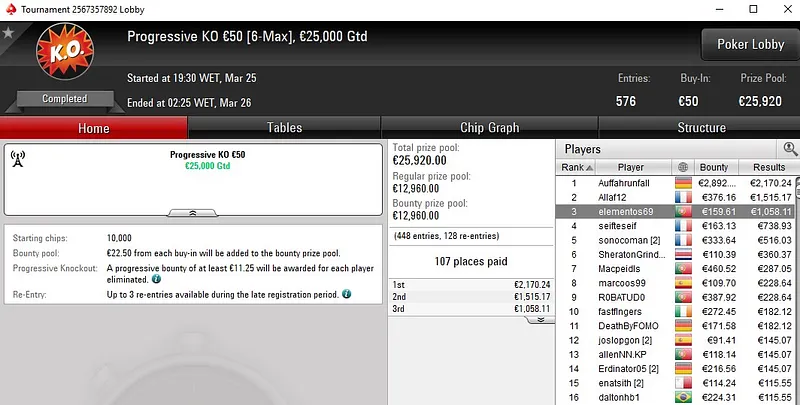This screenshot has height=405, width=800.
Task: Click the Re-Entry info icon
Action: tap(346, 295)
